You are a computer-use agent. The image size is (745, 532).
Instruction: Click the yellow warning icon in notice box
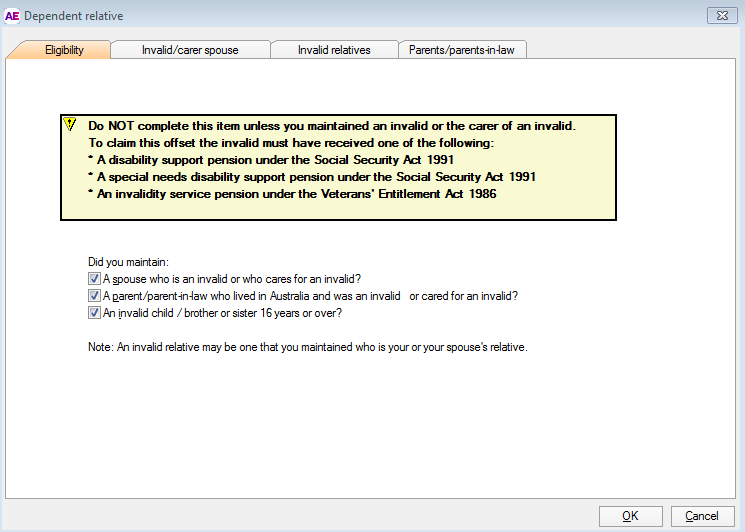pyautogui.click(x=70, y=124)
